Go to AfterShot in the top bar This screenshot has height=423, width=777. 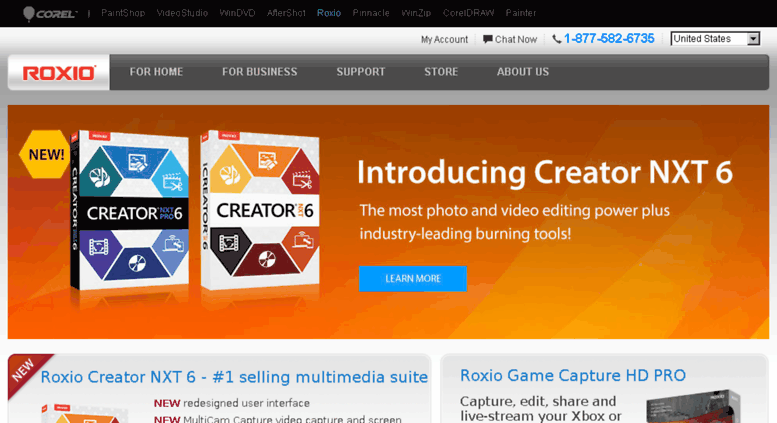point(286,13)
